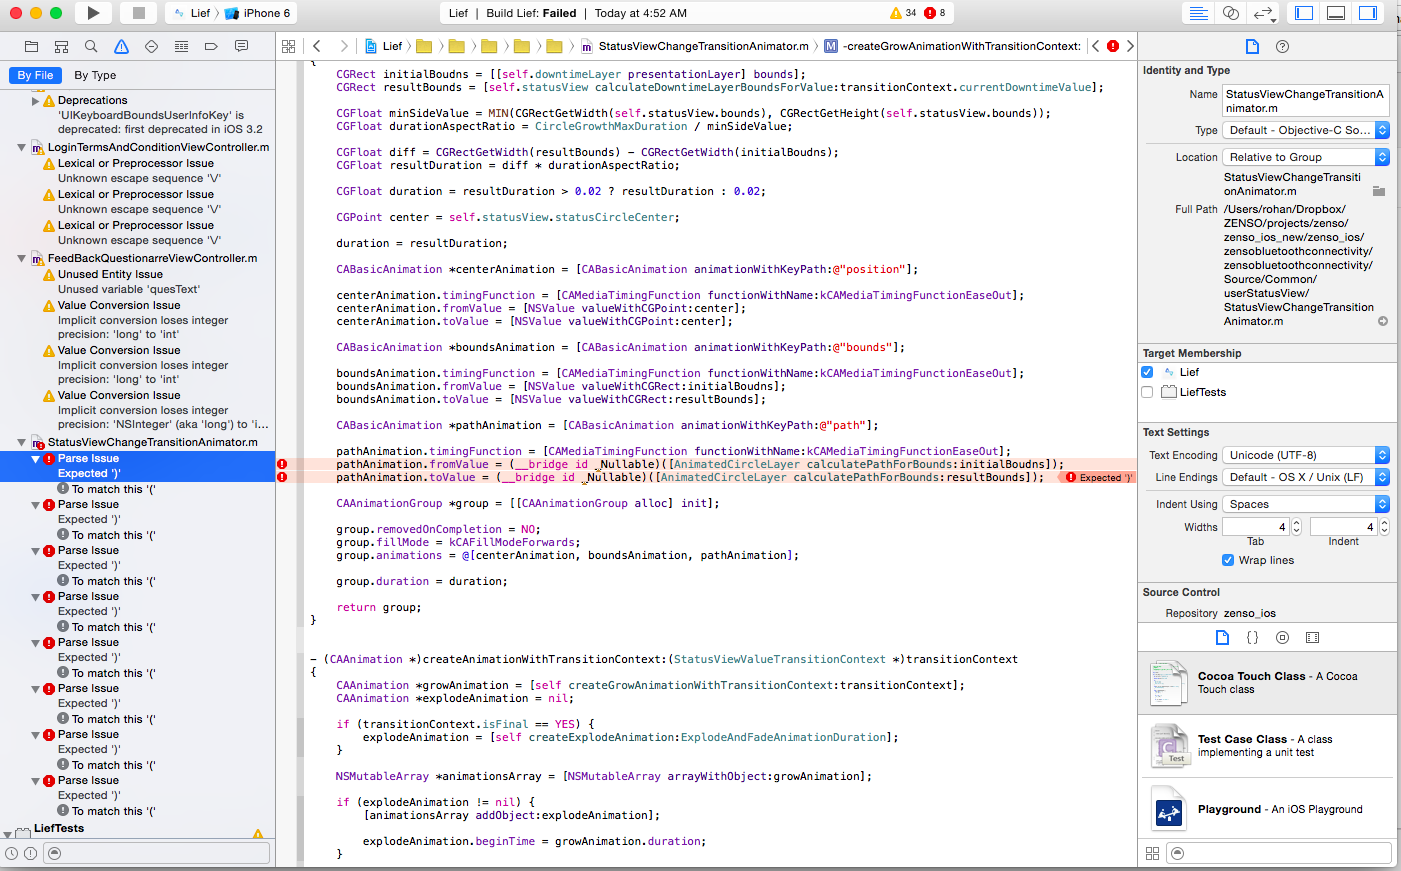Choose file location folder icon

[x=1379, y=191]
